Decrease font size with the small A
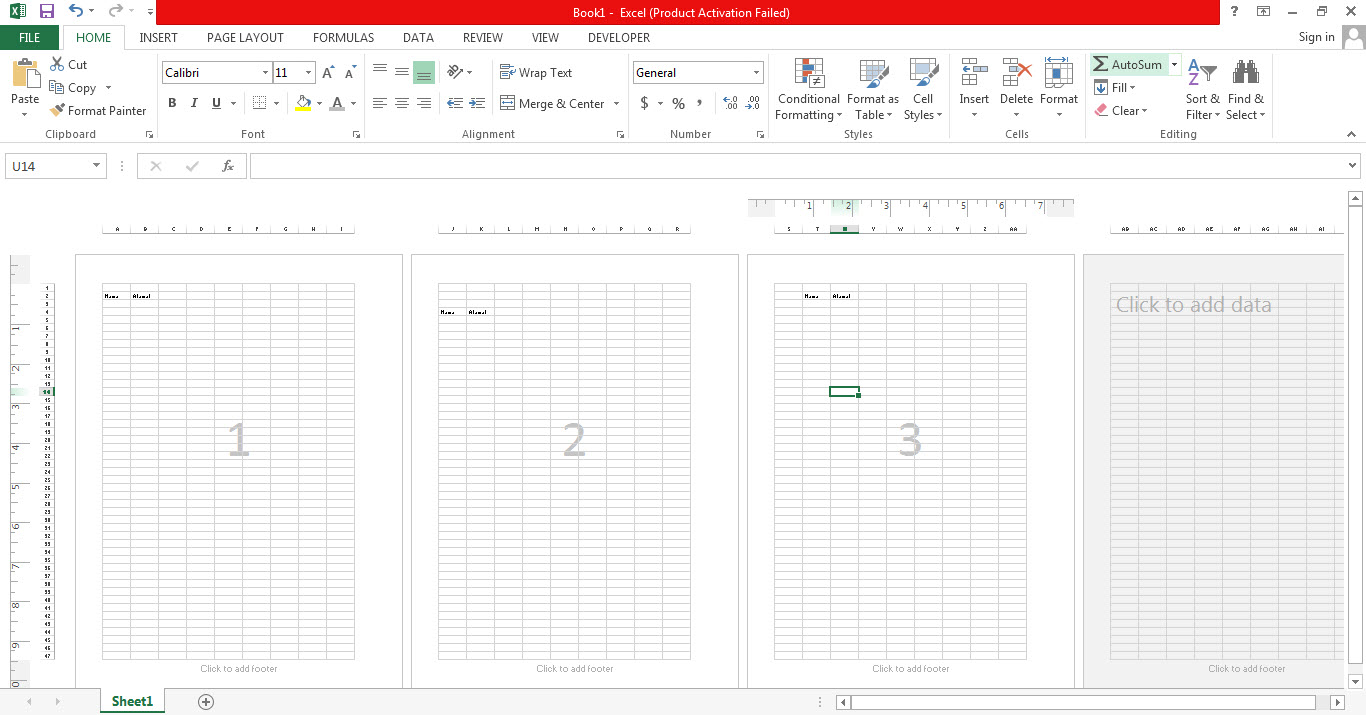The height and width of the screenshot is (715, 1366). coord(350,73)
